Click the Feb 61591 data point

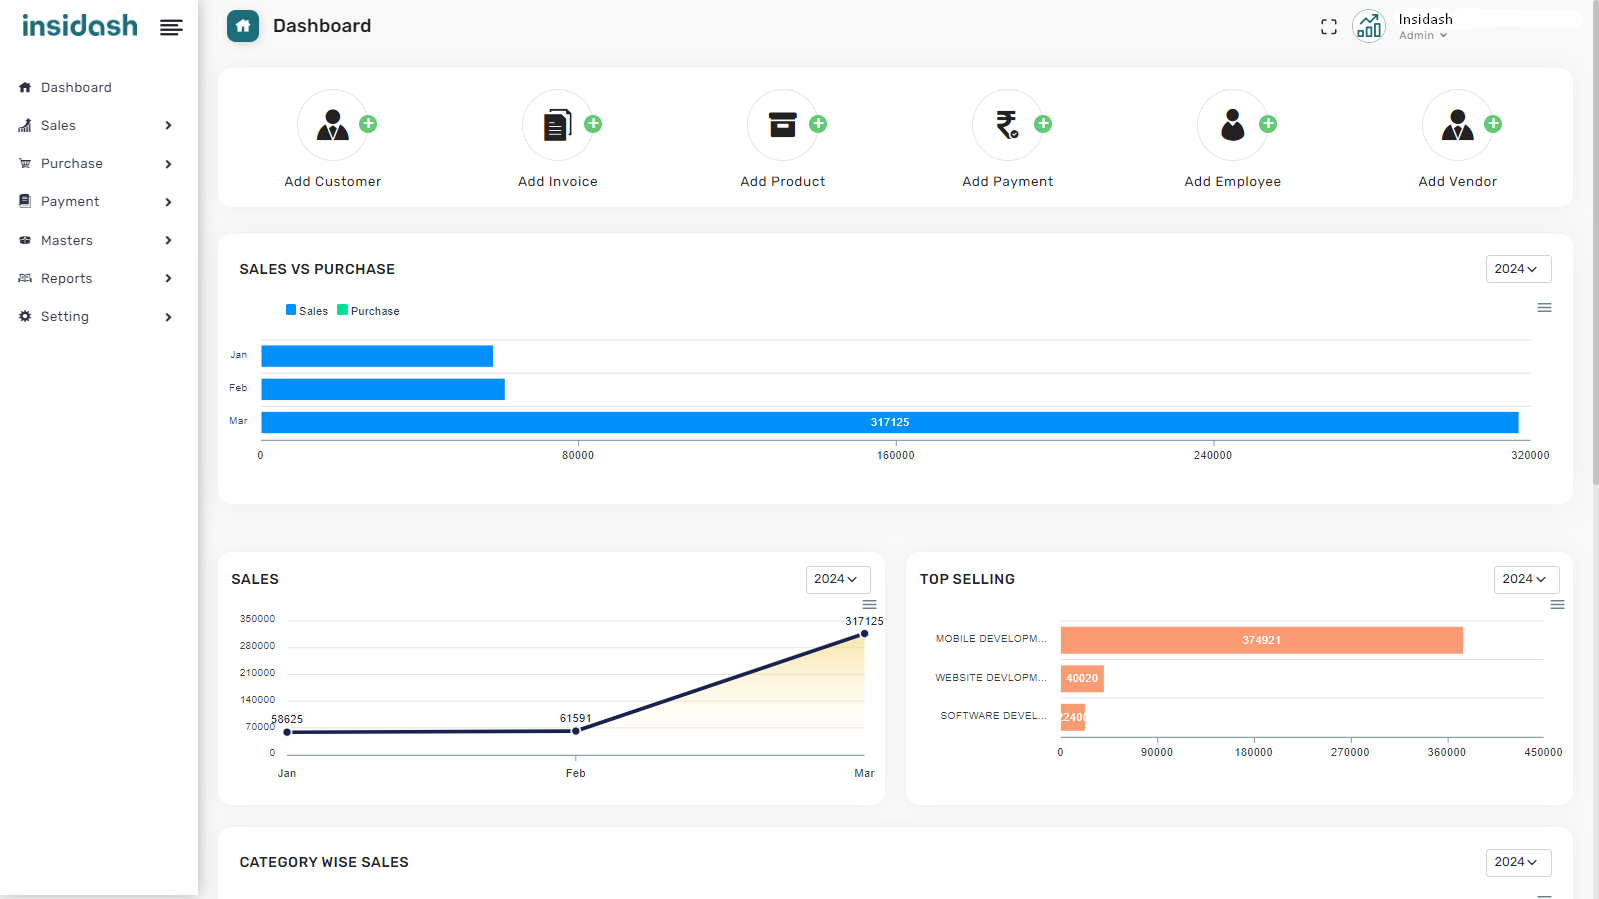click(576, 731)
